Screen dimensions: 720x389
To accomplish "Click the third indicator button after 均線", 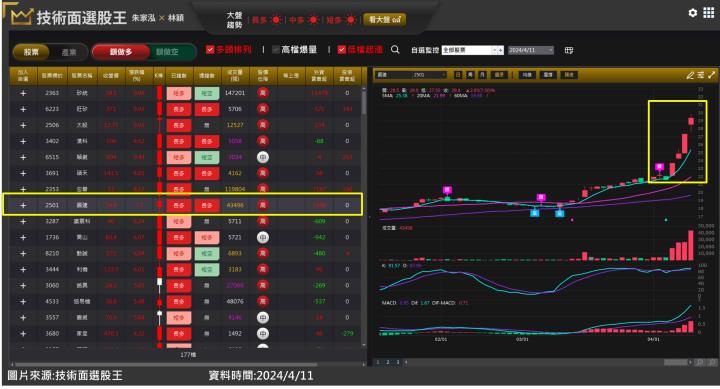I will pos(568,75).
